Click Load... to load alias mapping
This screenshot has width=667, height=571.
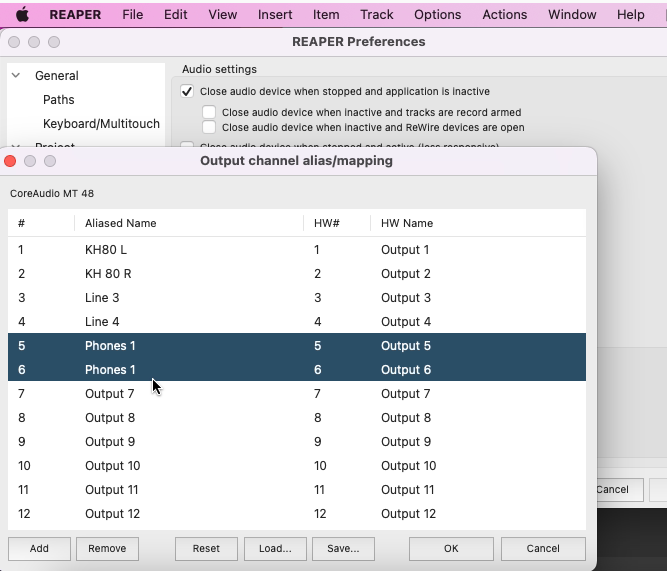pos(275,548)
